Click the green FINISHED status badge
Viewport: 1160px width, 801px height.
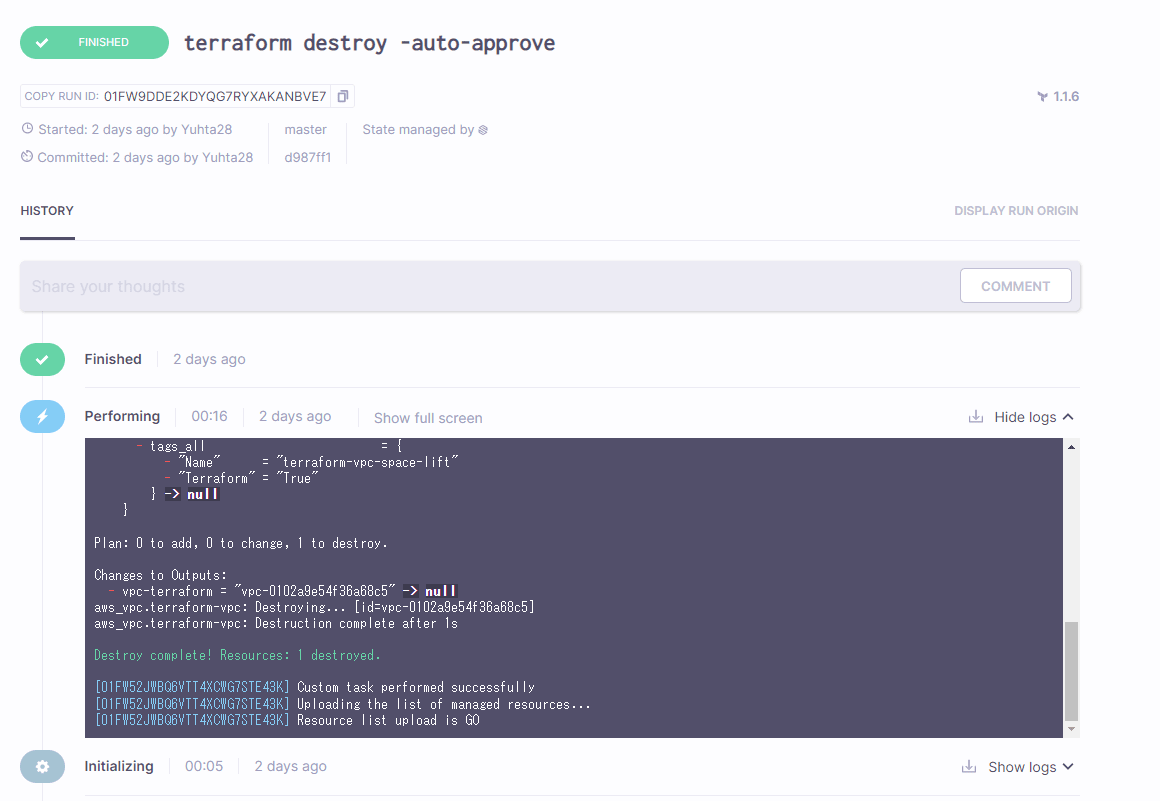click(94, 42)
